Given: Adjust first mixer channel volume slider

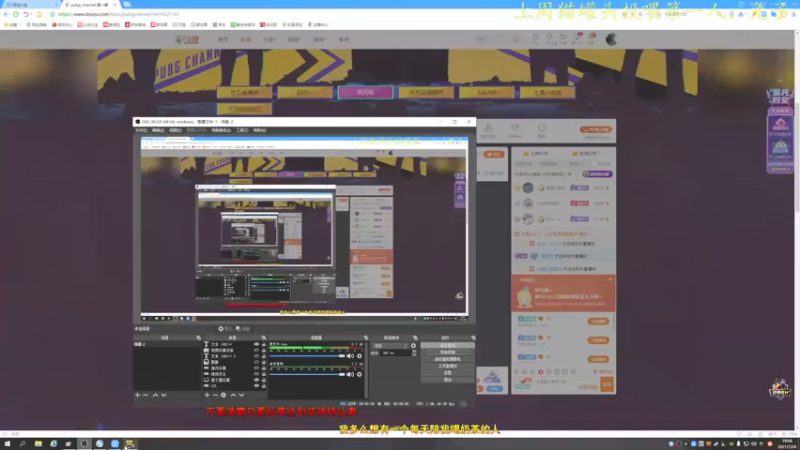Looking at the screenshot, I should tap(308, 356).
